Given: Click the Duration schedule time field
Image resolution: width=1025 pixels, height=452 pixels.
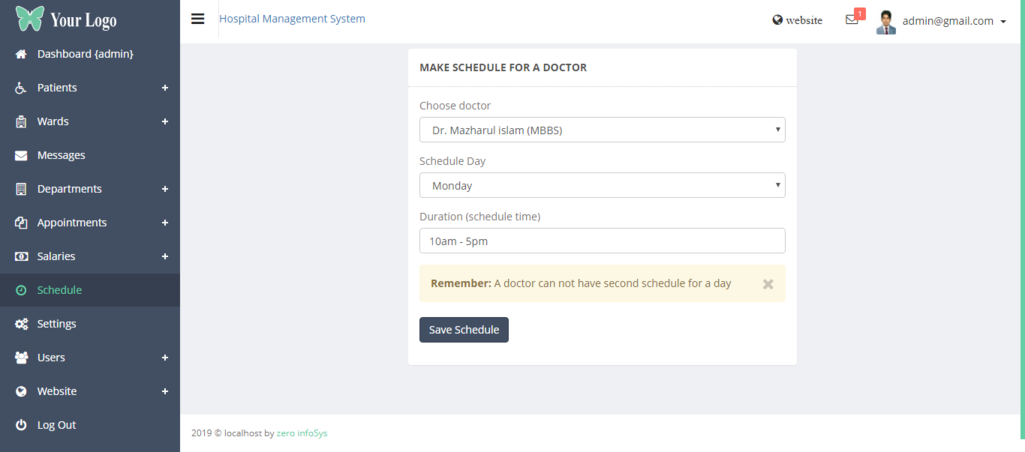Looking at the screenshot, I should 602,241.
